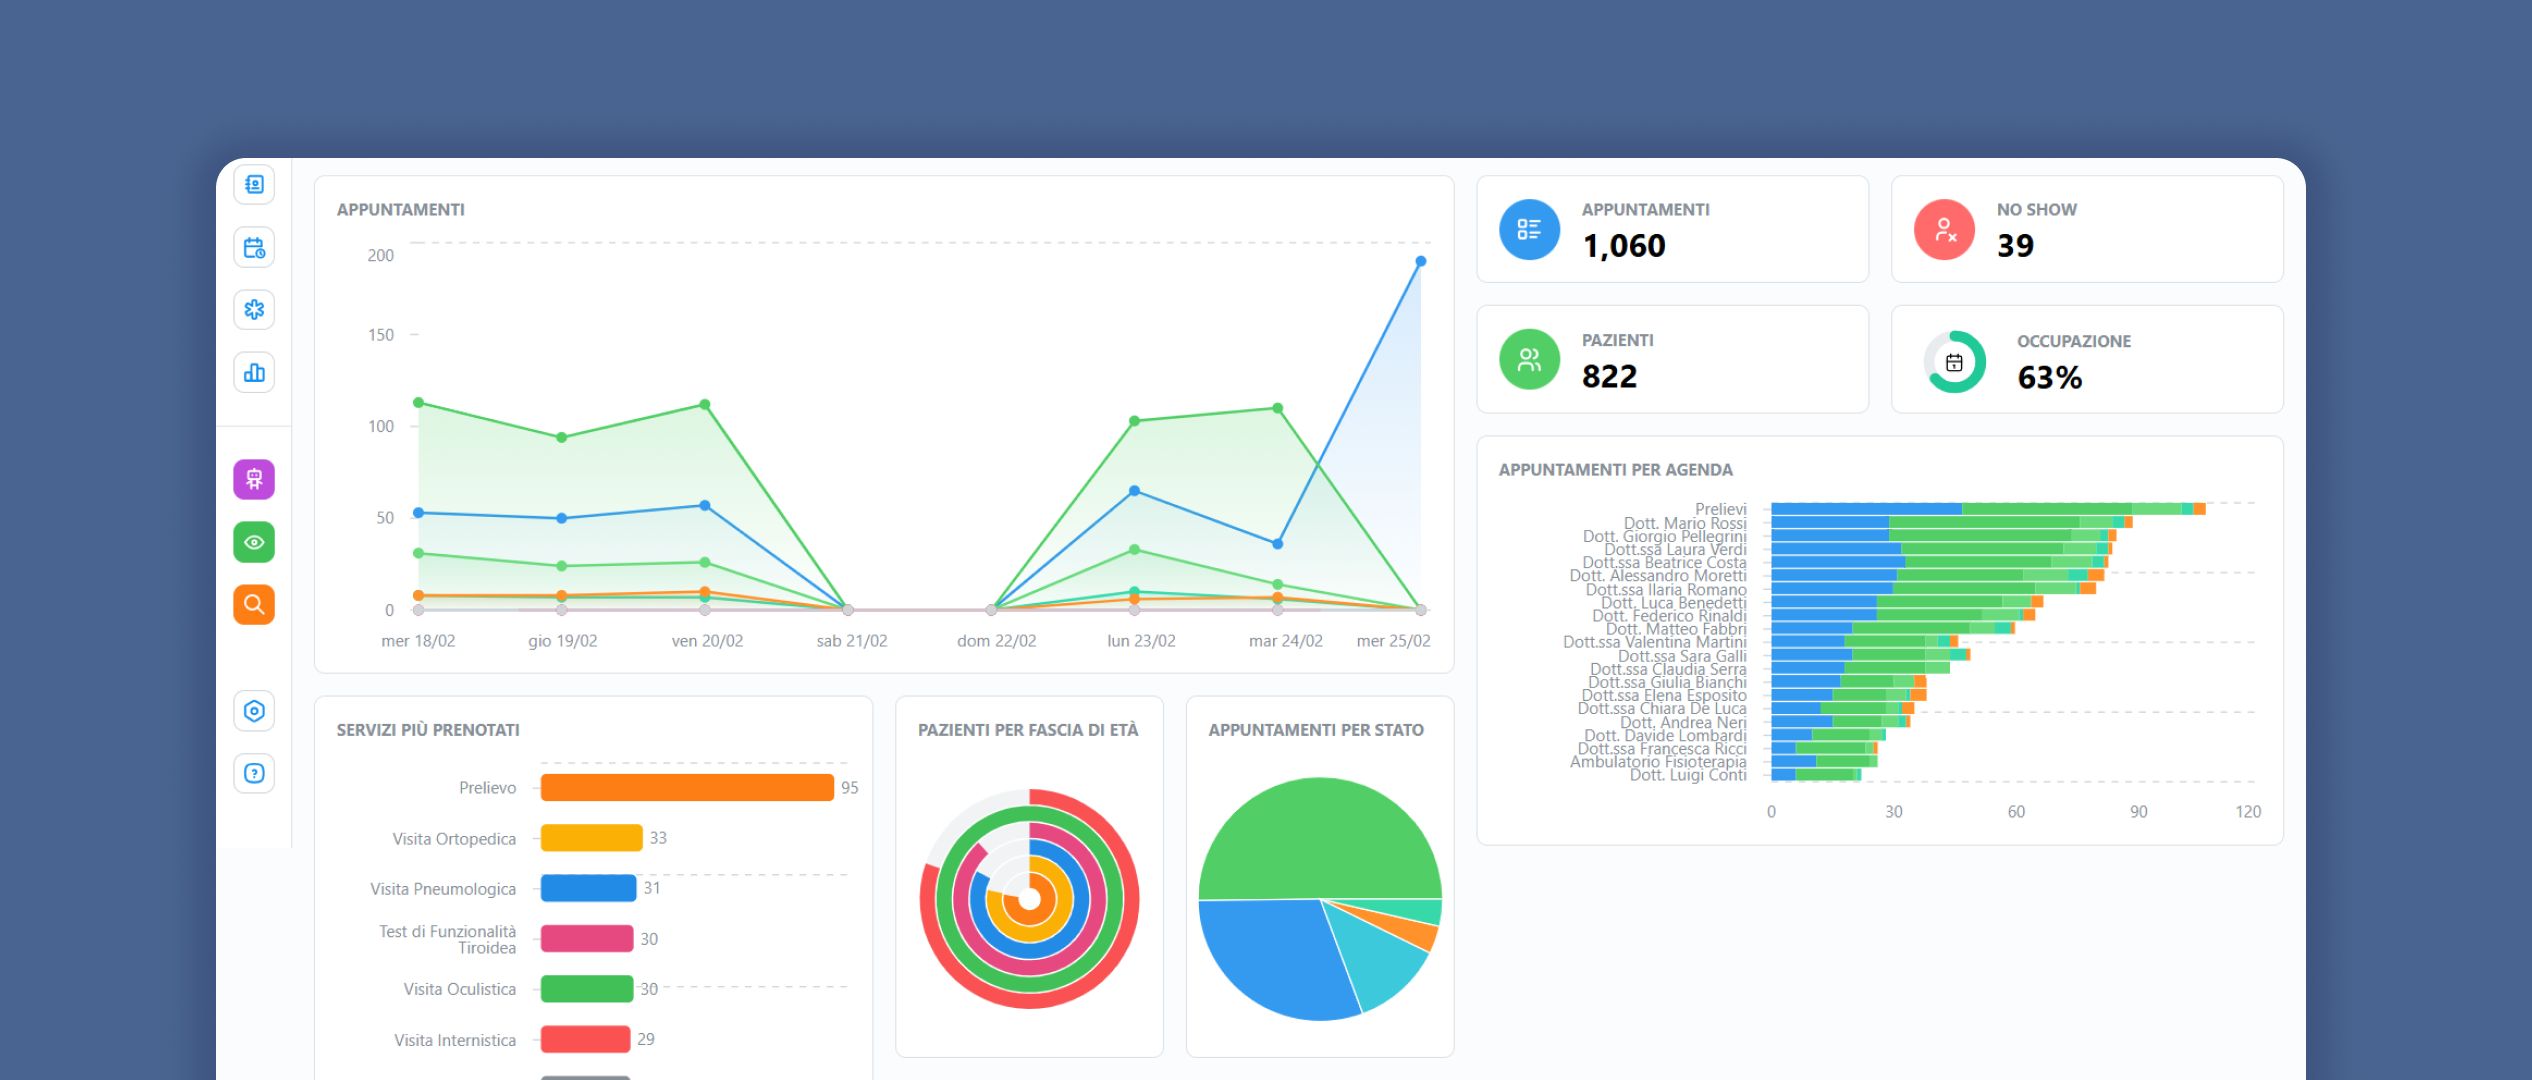Click the Occupazione calendar ring icon
Image resolution: width=2532 pixels, height=1080 pixels.
pos(1954,362)
